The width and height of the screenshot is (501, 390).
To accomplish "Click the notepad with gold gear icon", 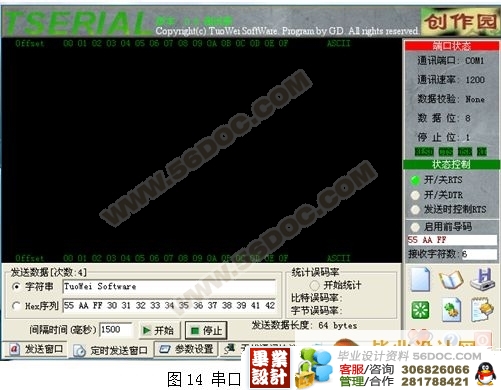I will point(482,310).
